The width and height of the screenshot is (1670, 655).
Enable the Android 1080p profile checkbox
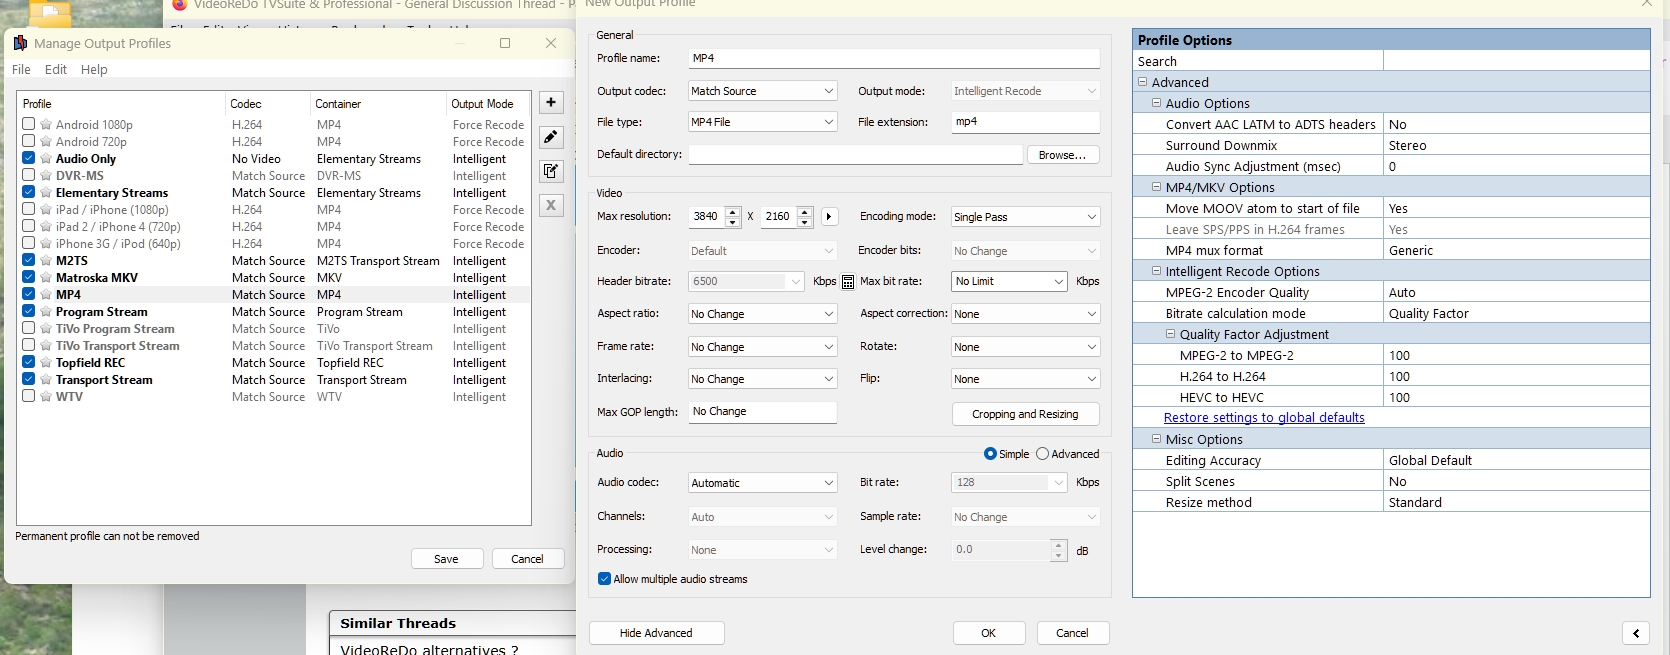(x=29, y=124)
